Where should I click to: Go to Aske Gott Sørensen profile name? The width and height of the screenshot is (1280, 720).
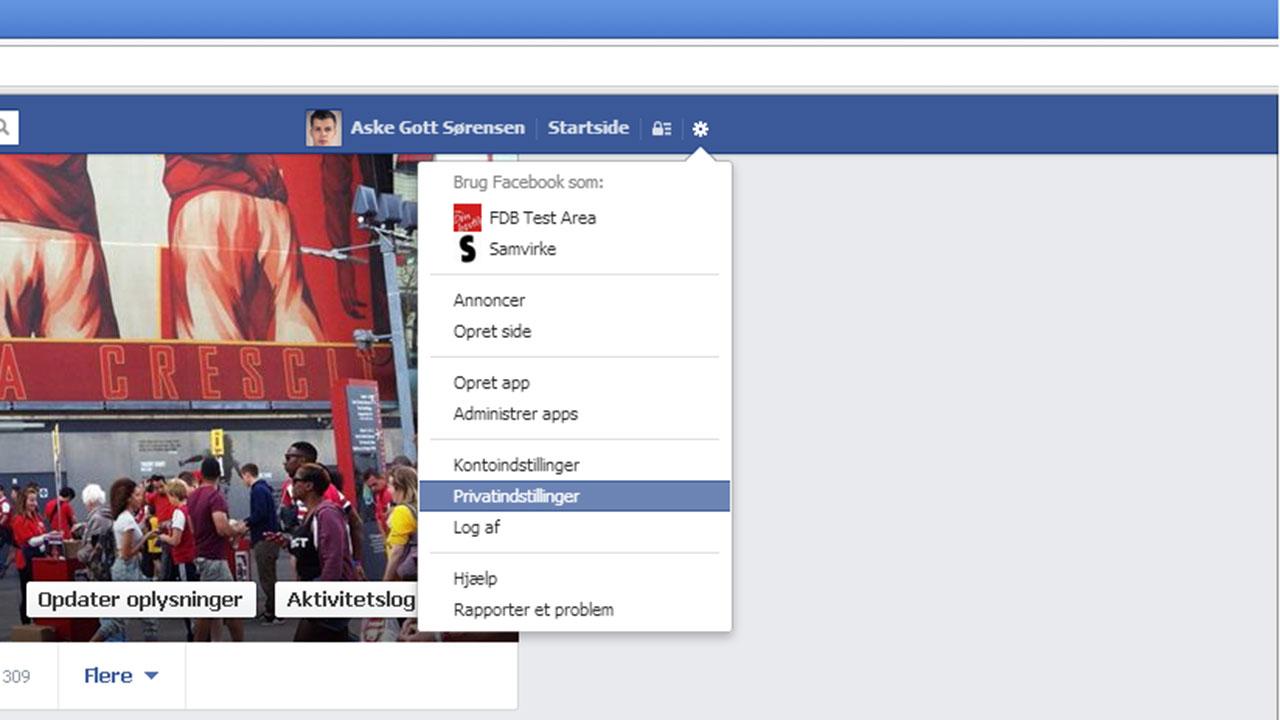click(437, 128)
